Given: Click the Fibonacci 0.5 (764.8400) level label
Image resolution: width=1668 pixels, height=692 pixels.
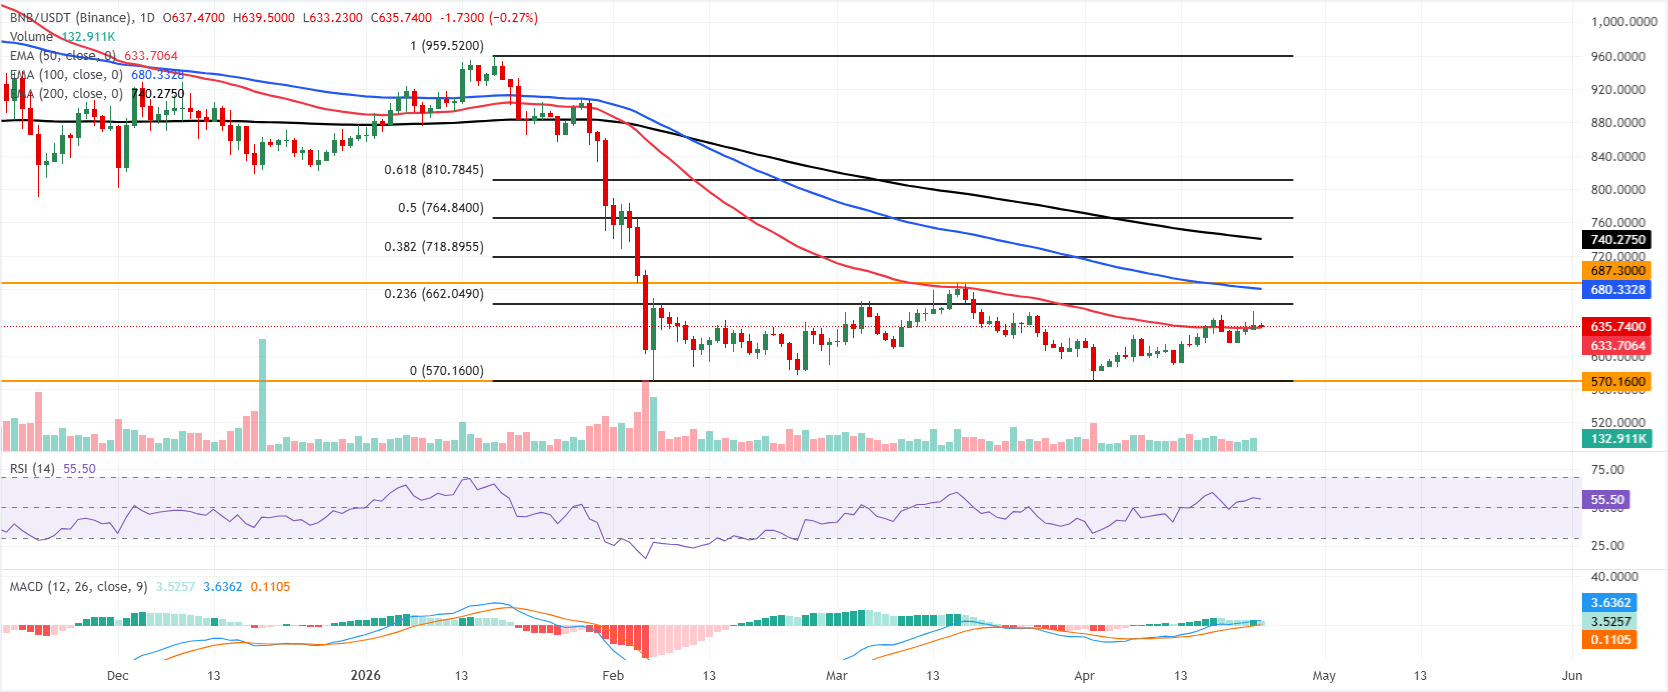Looking at the screenshot, I should coord(440,208).
